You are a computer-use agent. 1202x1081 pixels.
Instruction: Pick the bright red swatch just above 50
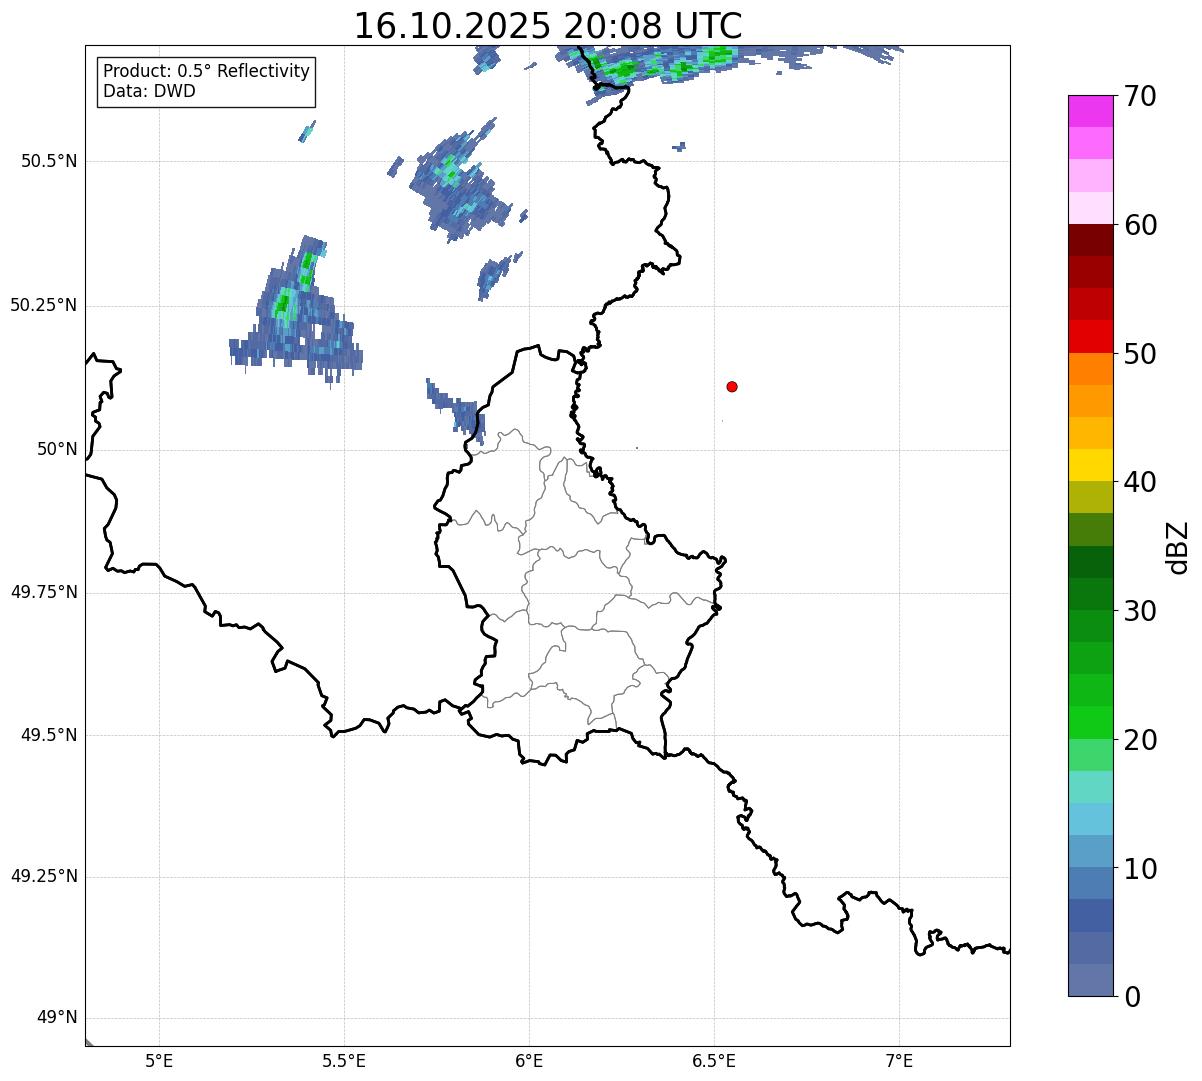coord(1090,336)
